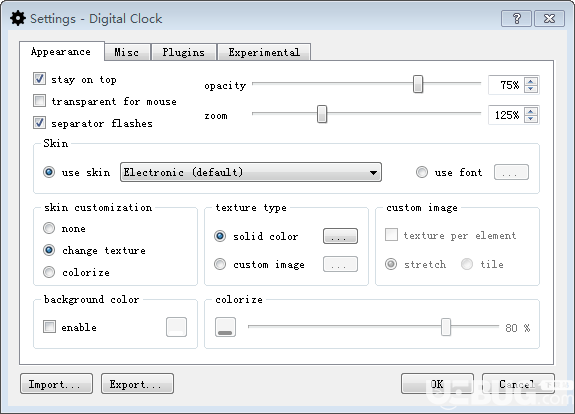Viewport: 575px width, 414px height.
Task: Click the colorize color swatch button
Action: tap(225, 327)
